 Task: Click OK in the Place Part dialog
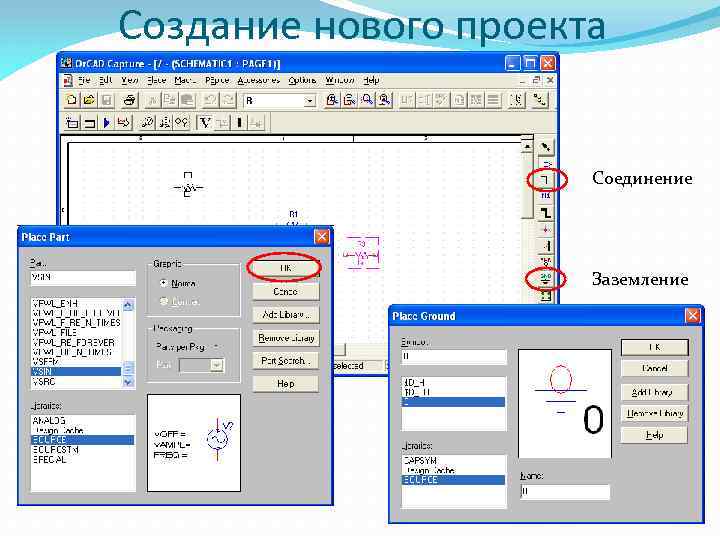pyautogui.click(x=285, y=268)
